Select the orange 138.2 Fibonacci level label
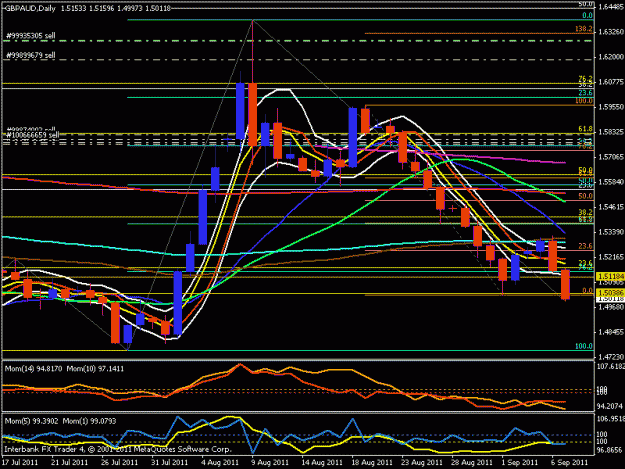 [x=584, y=29]
